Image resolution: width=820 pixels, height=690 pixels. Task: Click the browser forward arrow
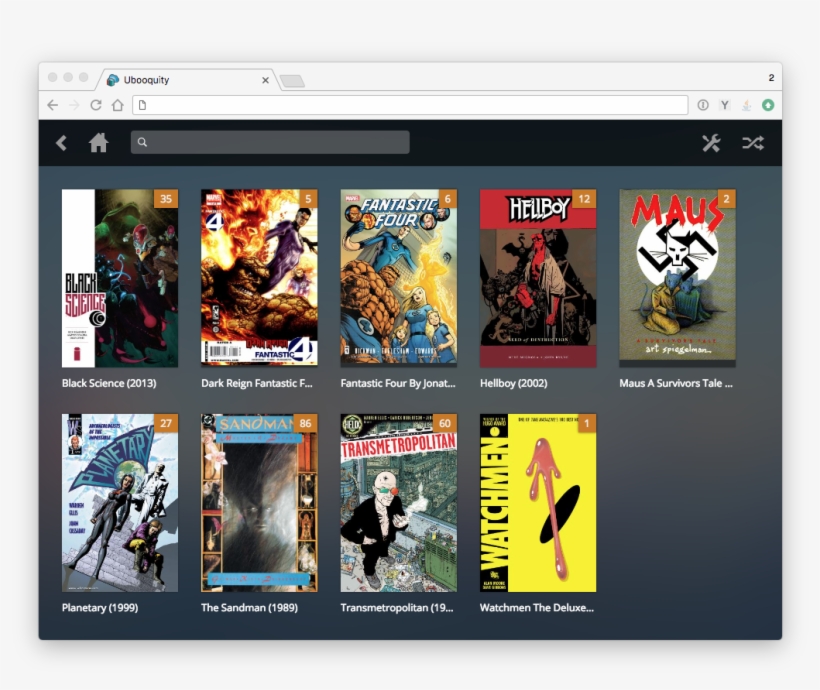[x=73, y=103]
